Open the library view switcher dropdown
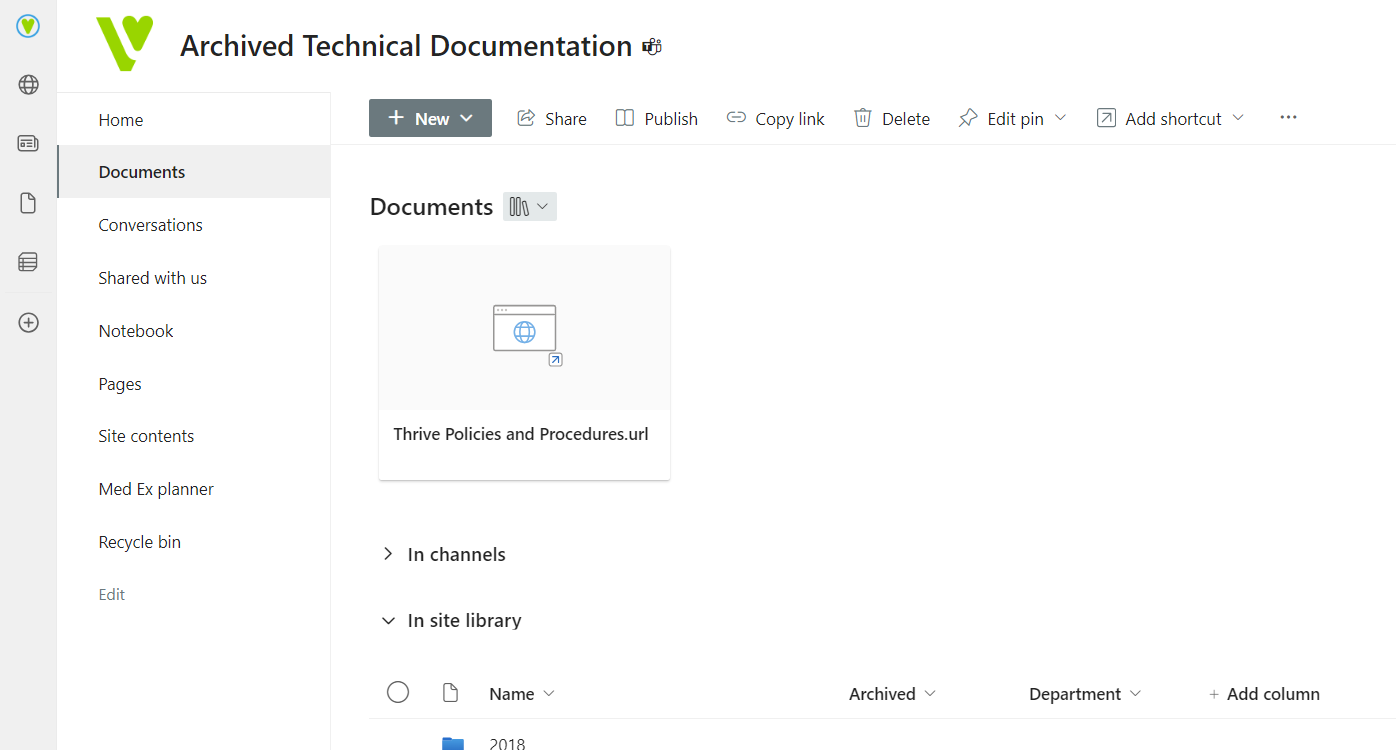The width and height of the screenshot is (1396, 750). click(x=529, y=207)
